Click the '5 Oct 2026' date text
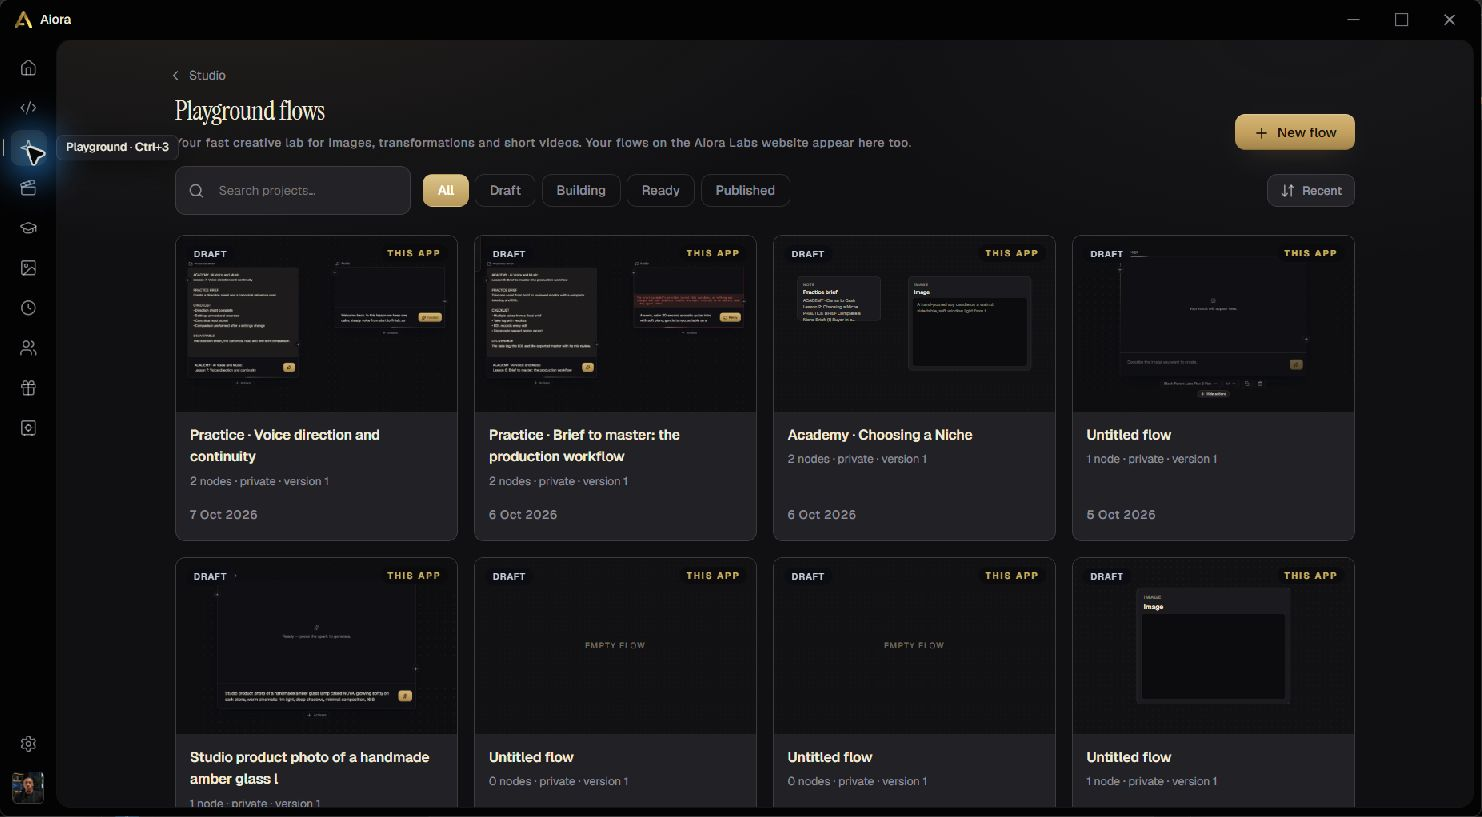 (x=1121, y=515)
